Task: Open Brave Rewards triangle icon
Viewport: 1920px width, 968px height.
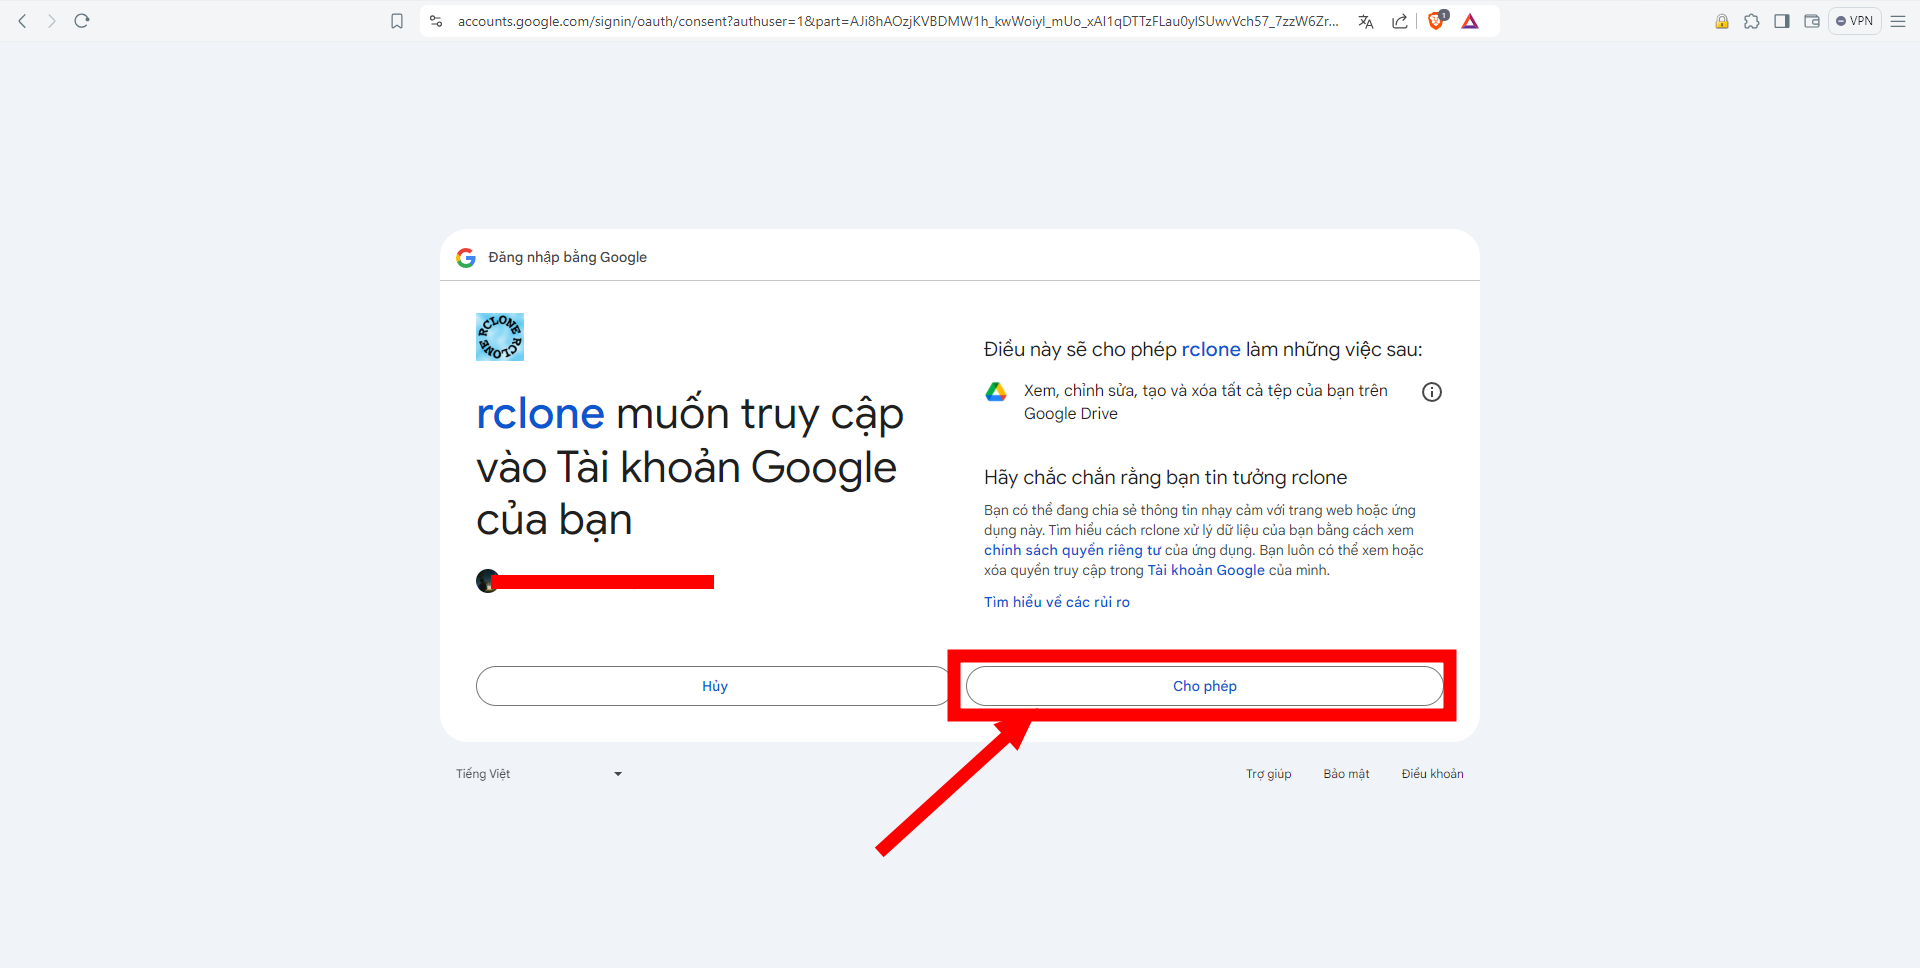Action: 1470,21
